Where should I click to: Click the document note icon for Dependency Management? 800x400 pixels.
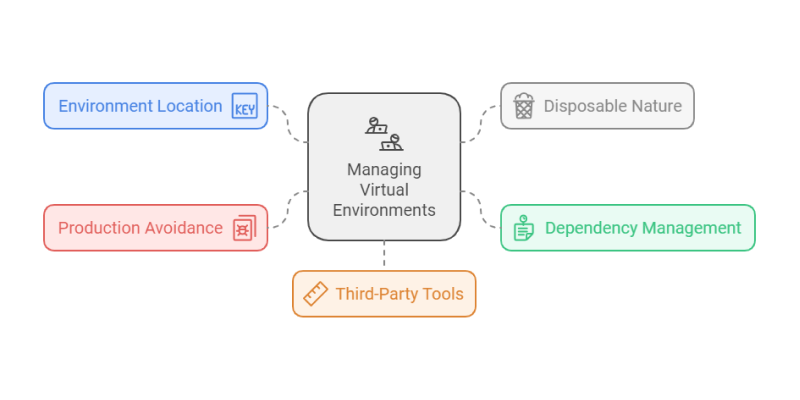coord(523,228)
